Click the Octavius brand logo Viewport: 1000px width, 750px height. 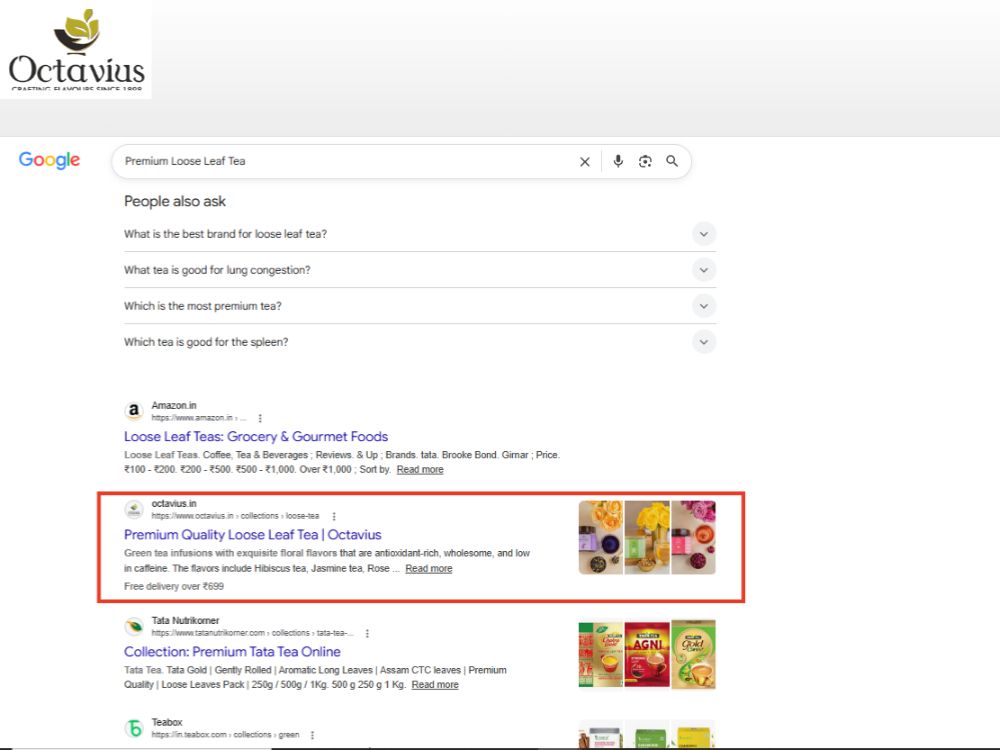click(76, 50)
